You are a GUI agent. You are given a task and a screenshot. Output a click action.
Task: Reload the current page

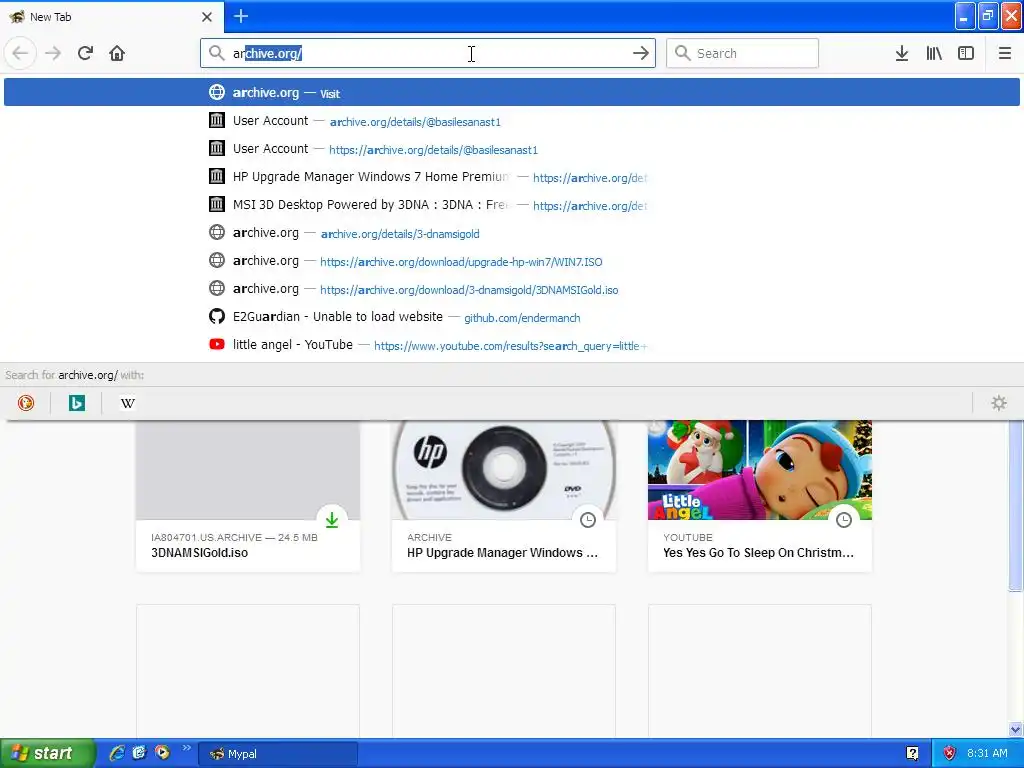point(85,53)
